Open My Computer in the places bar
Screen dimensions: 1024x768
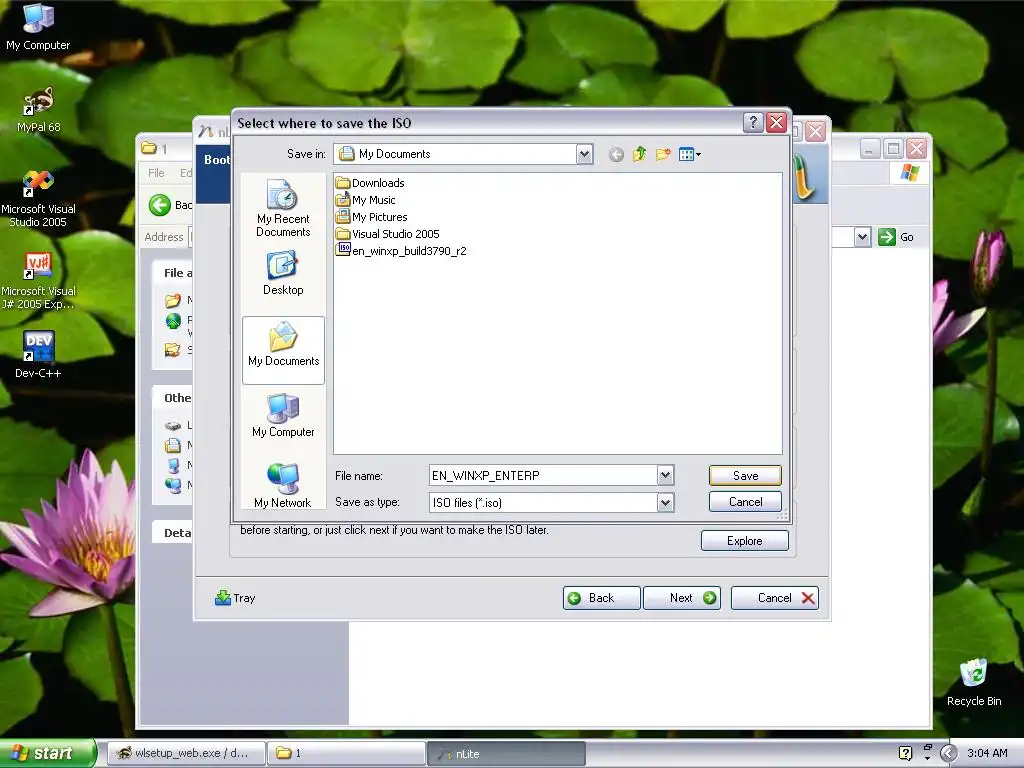[283, 415]
